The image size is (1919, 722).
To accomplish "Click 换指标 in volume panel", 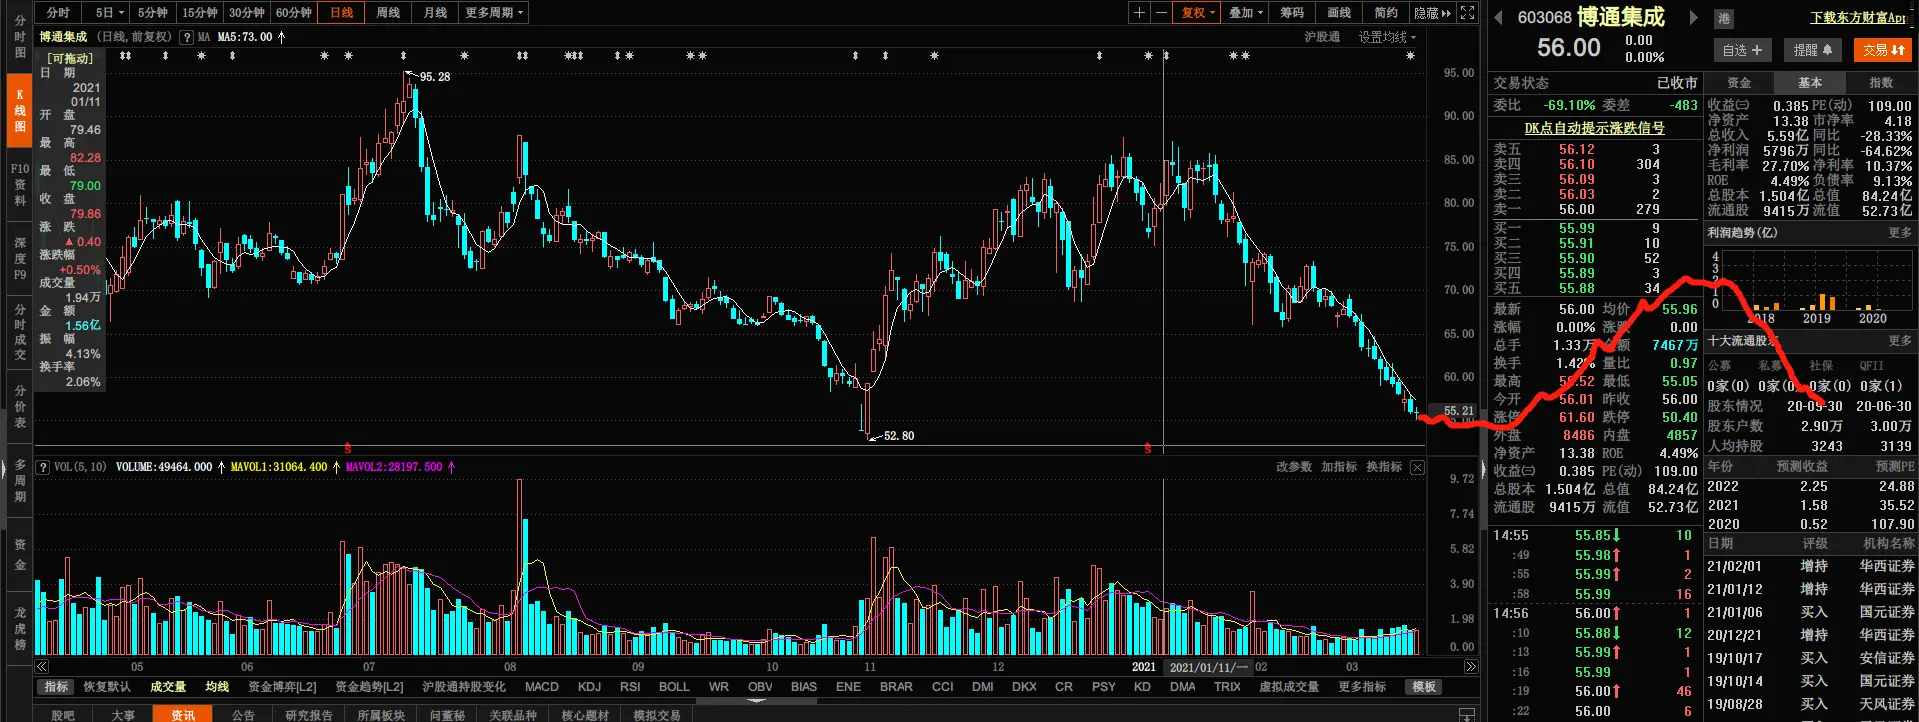I will (1384, 467).
